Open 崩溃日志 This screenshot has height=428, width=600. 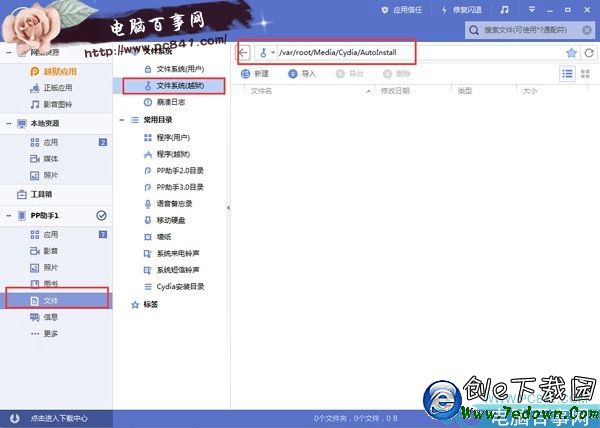[165, 102]
